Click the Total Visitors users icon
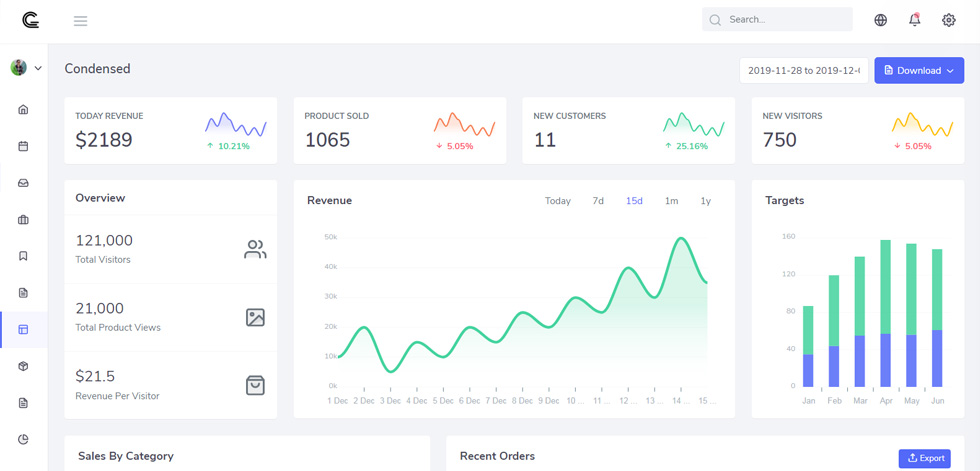980x471 pixels. 255,249
